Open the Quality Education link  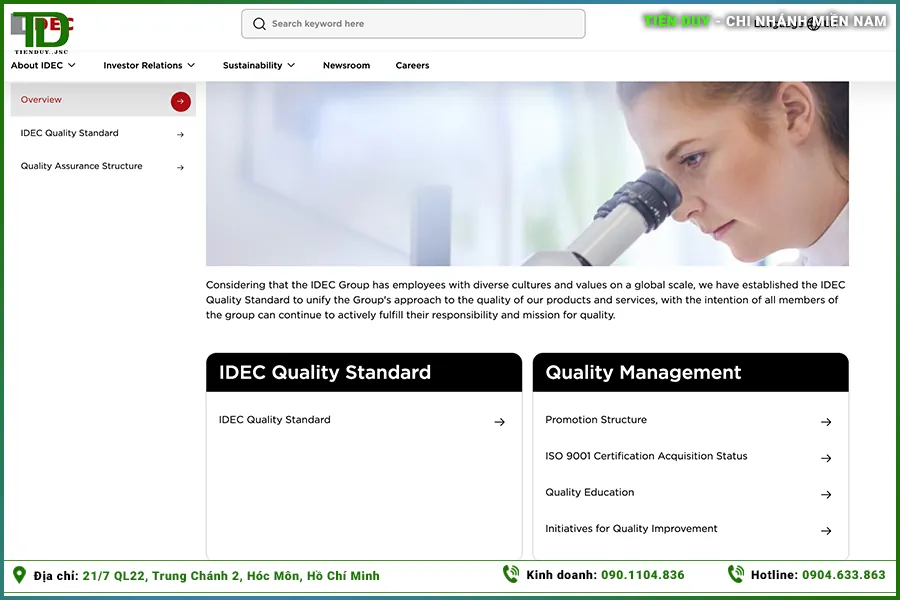pos(589,492)
